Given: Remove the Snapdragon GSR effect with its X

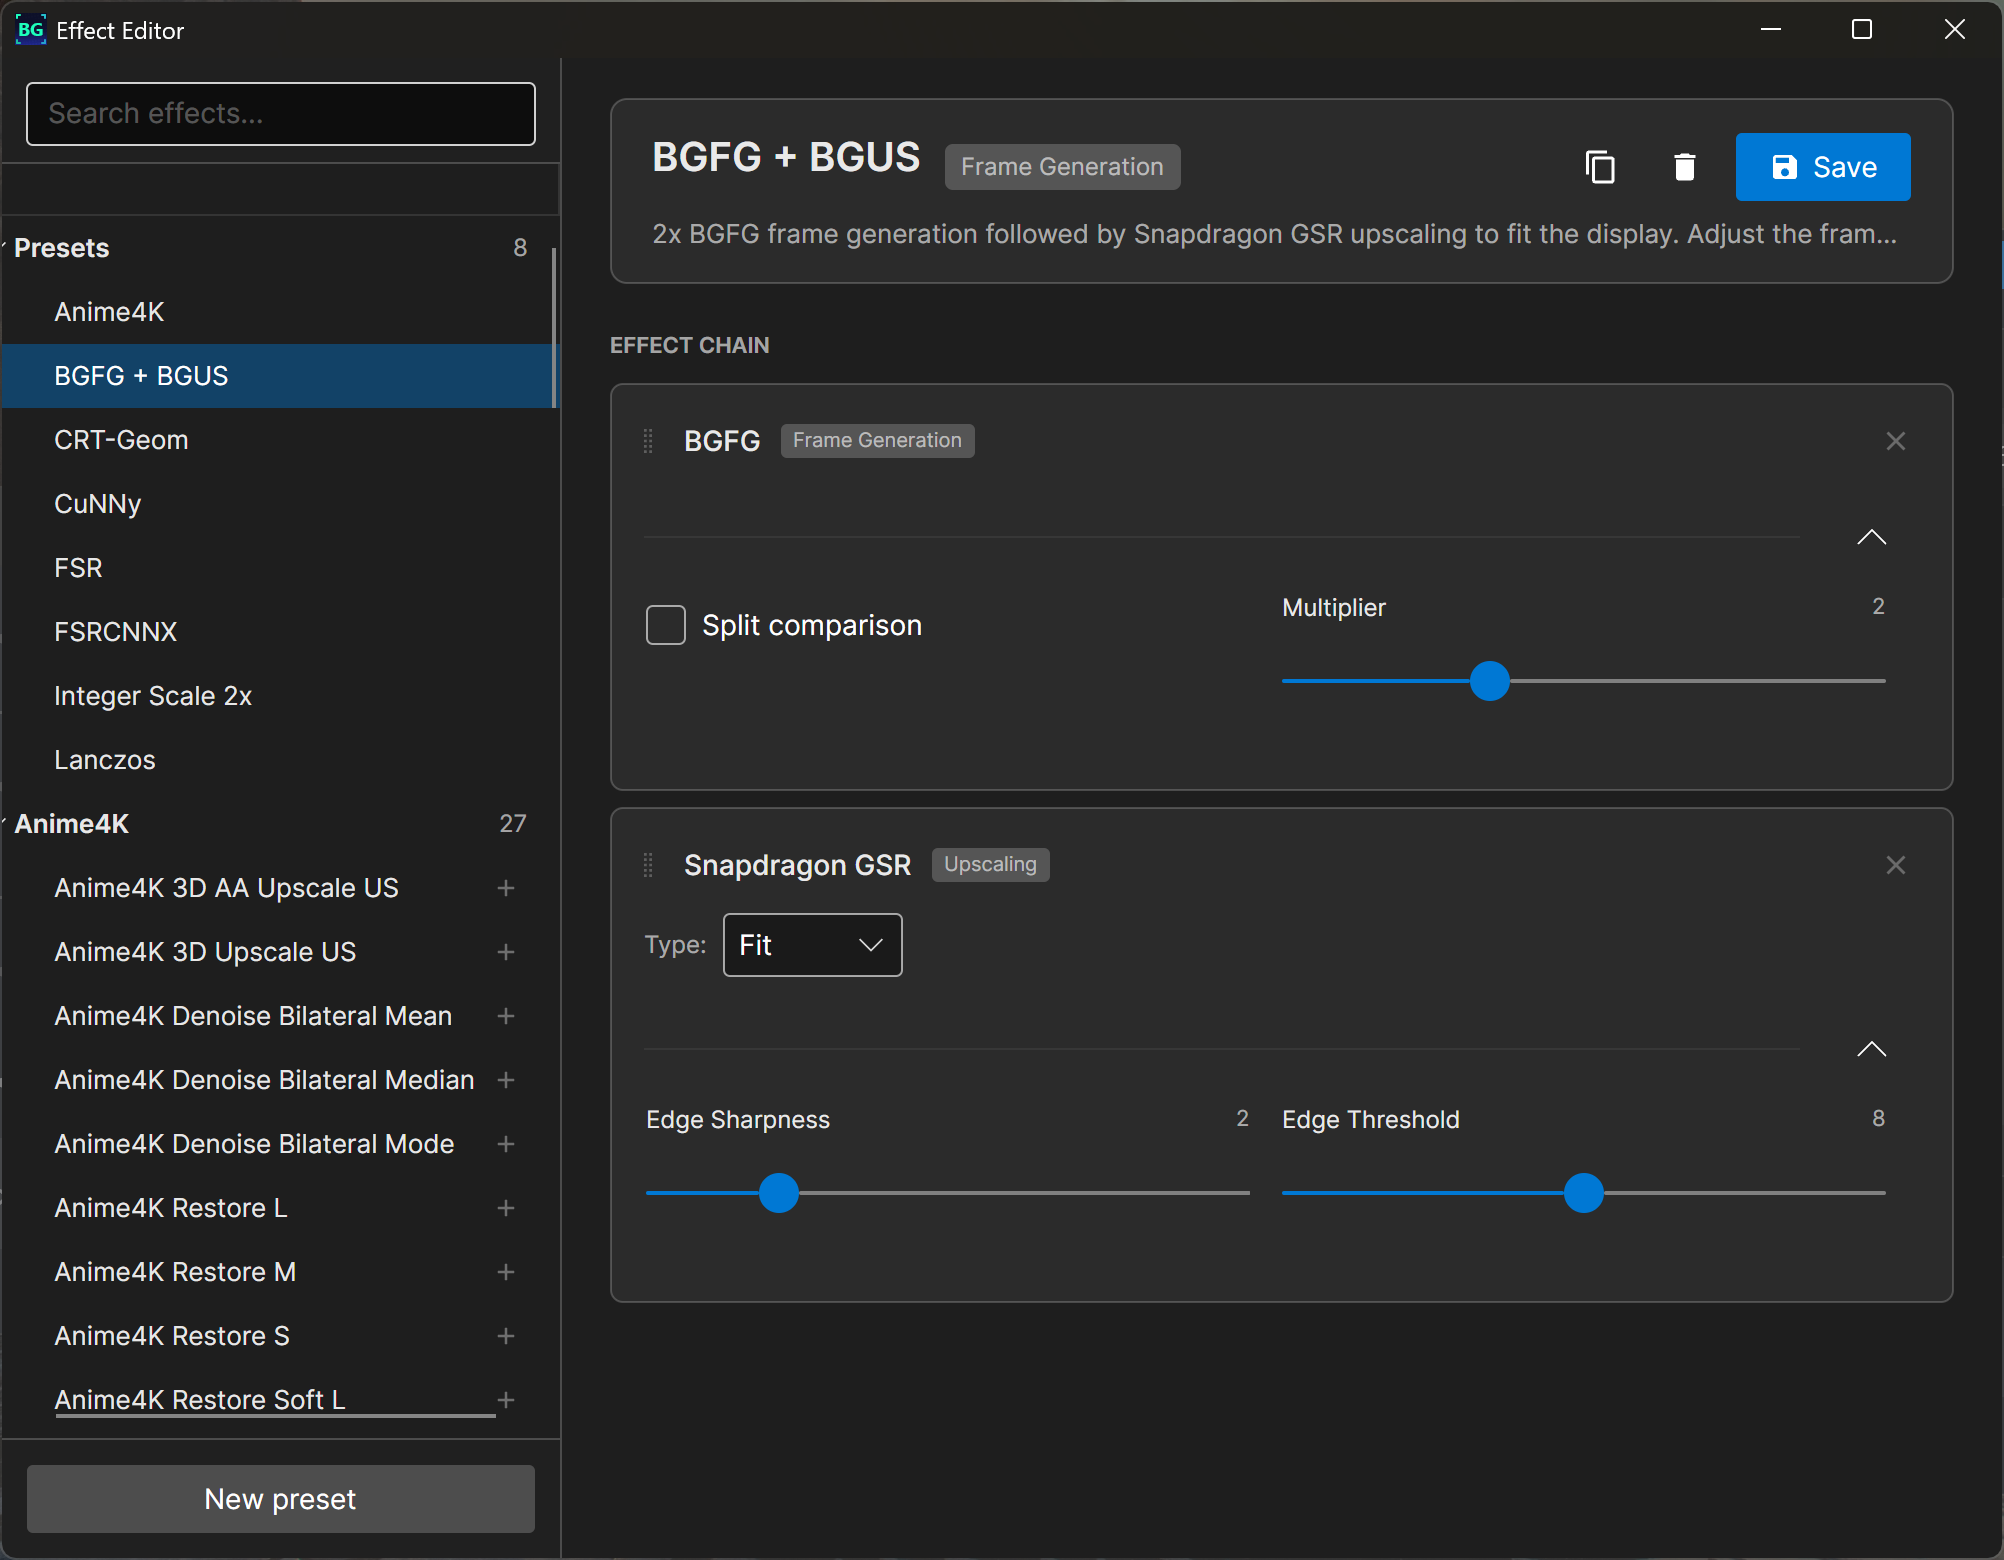Looking at the screenshot, I should (x=1895, y=865).
